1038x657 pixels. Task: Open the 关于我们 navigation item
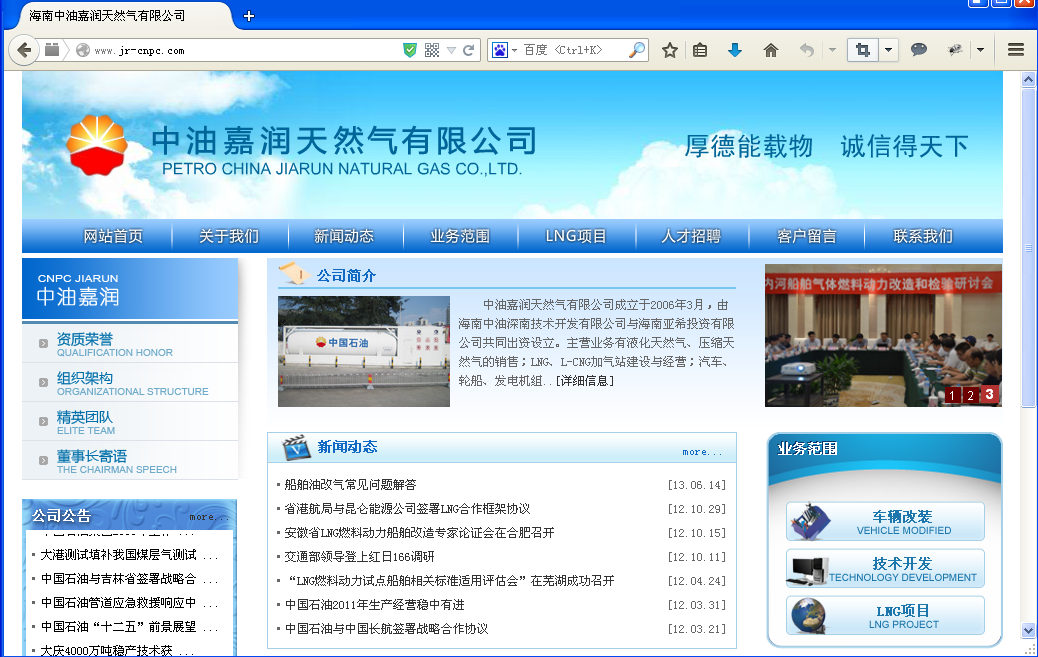pyautogui.click(x=229, y=236)
